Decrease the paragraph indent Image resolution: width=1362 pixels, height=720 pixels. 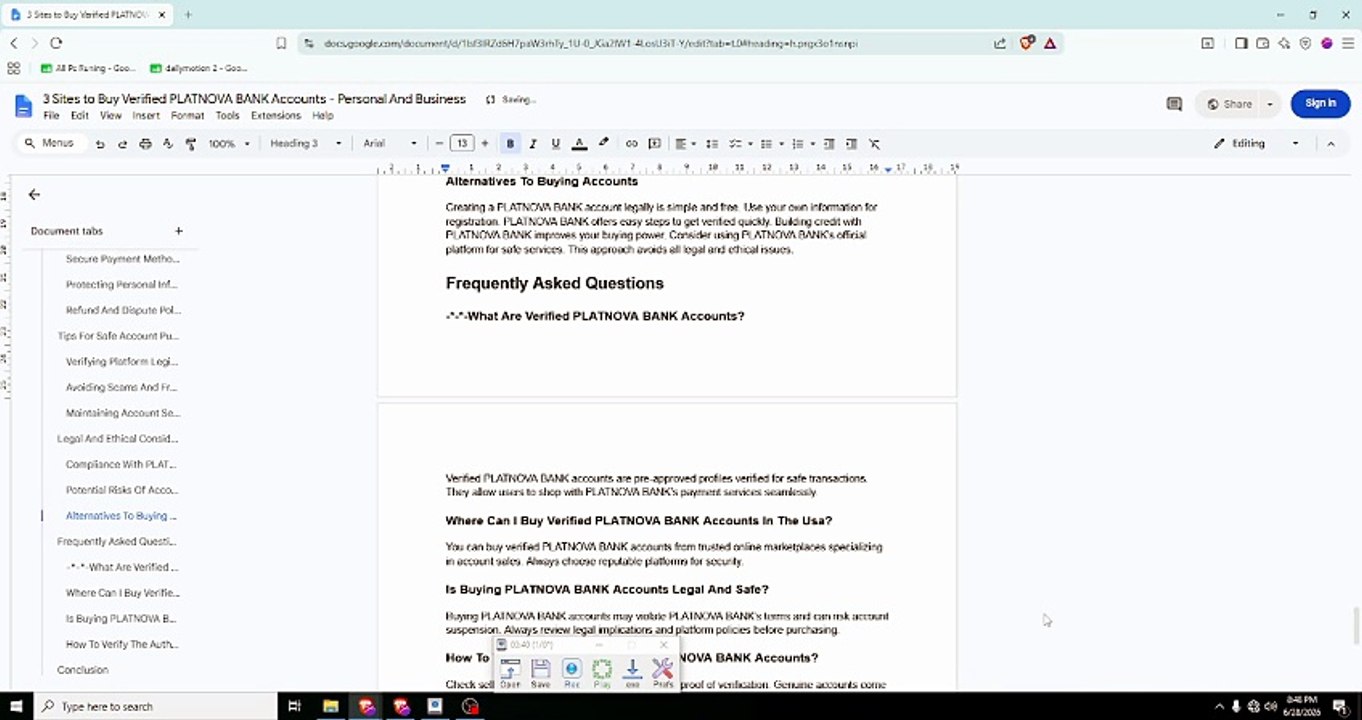coord(829,144)
